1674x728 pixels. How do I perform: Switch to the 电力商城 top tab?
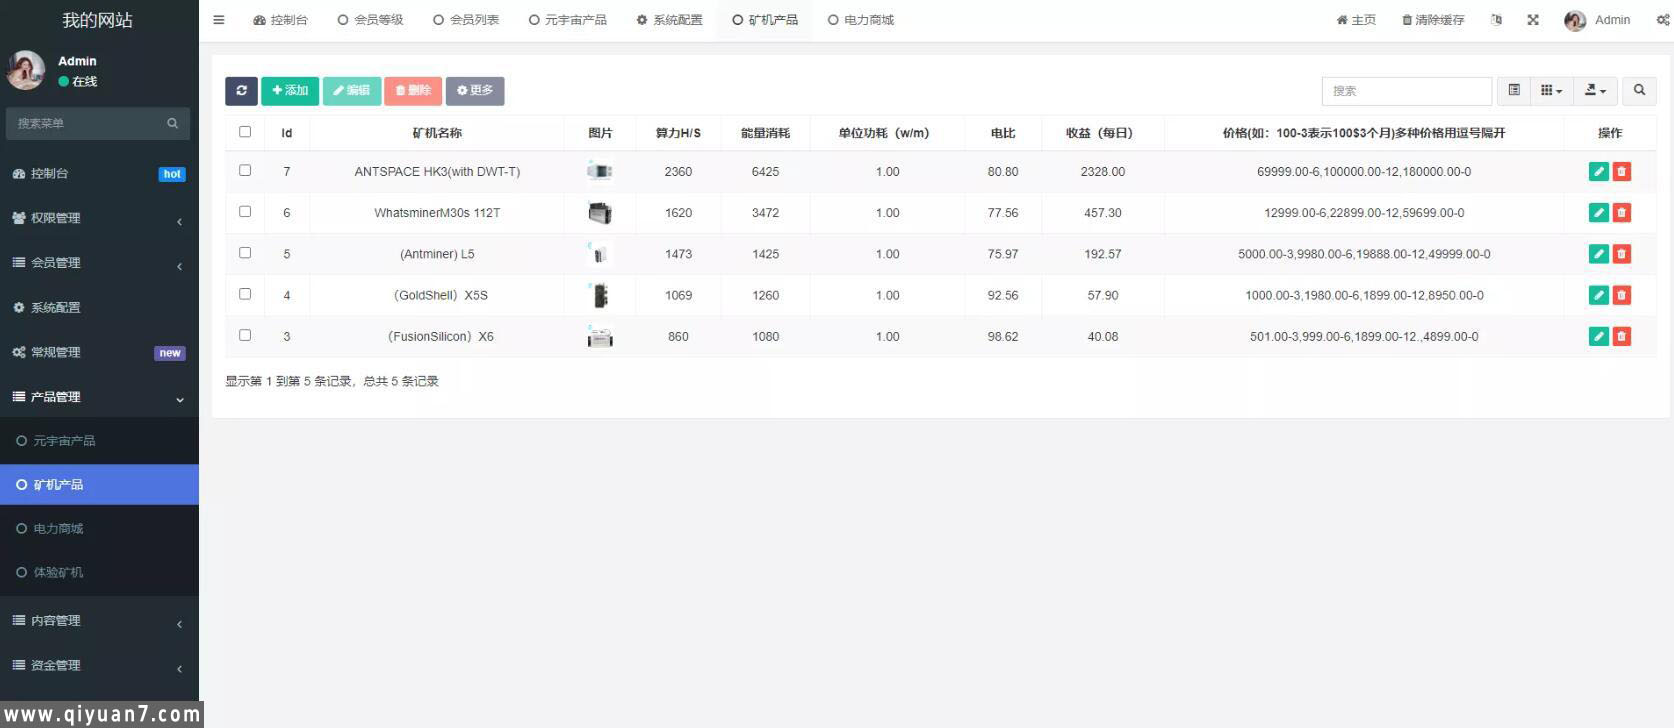861,20
